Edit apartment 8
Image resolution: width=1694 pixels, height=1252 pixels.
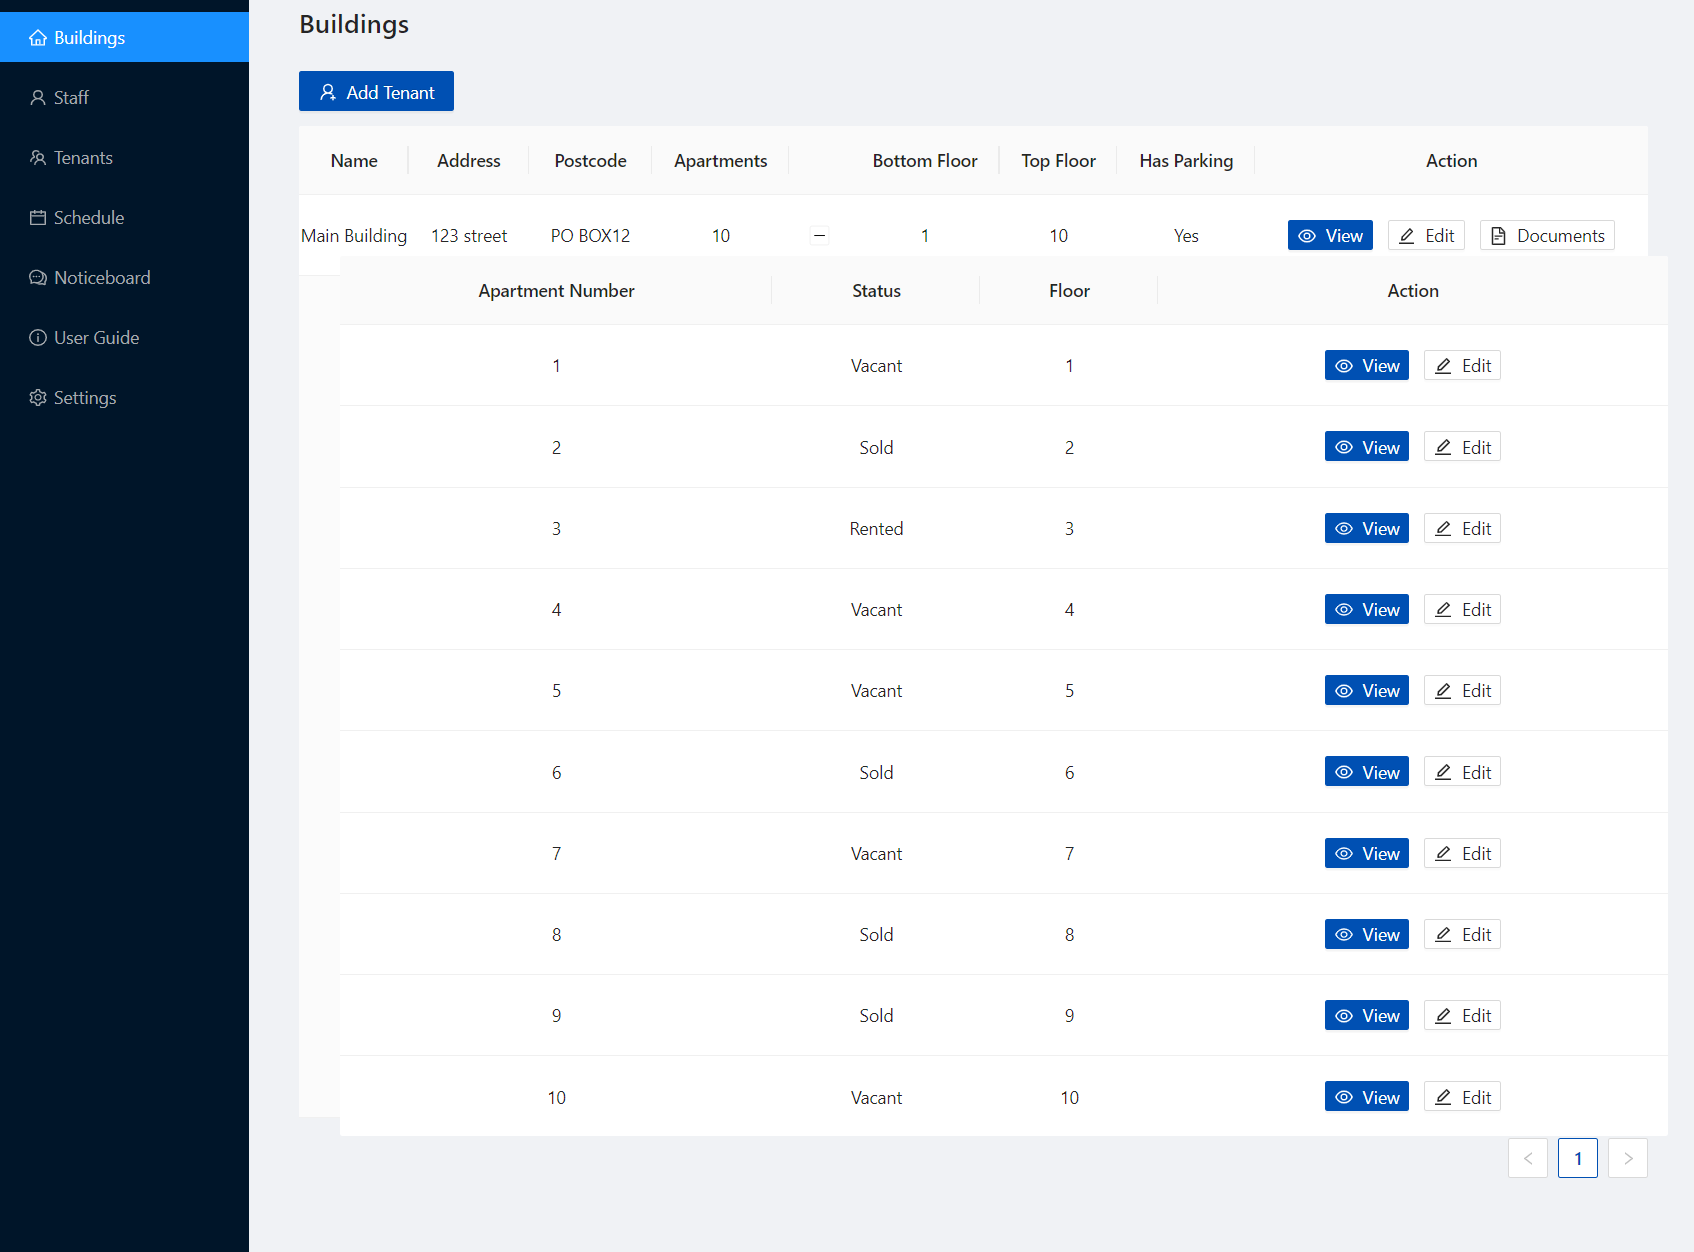point(1462,934)
